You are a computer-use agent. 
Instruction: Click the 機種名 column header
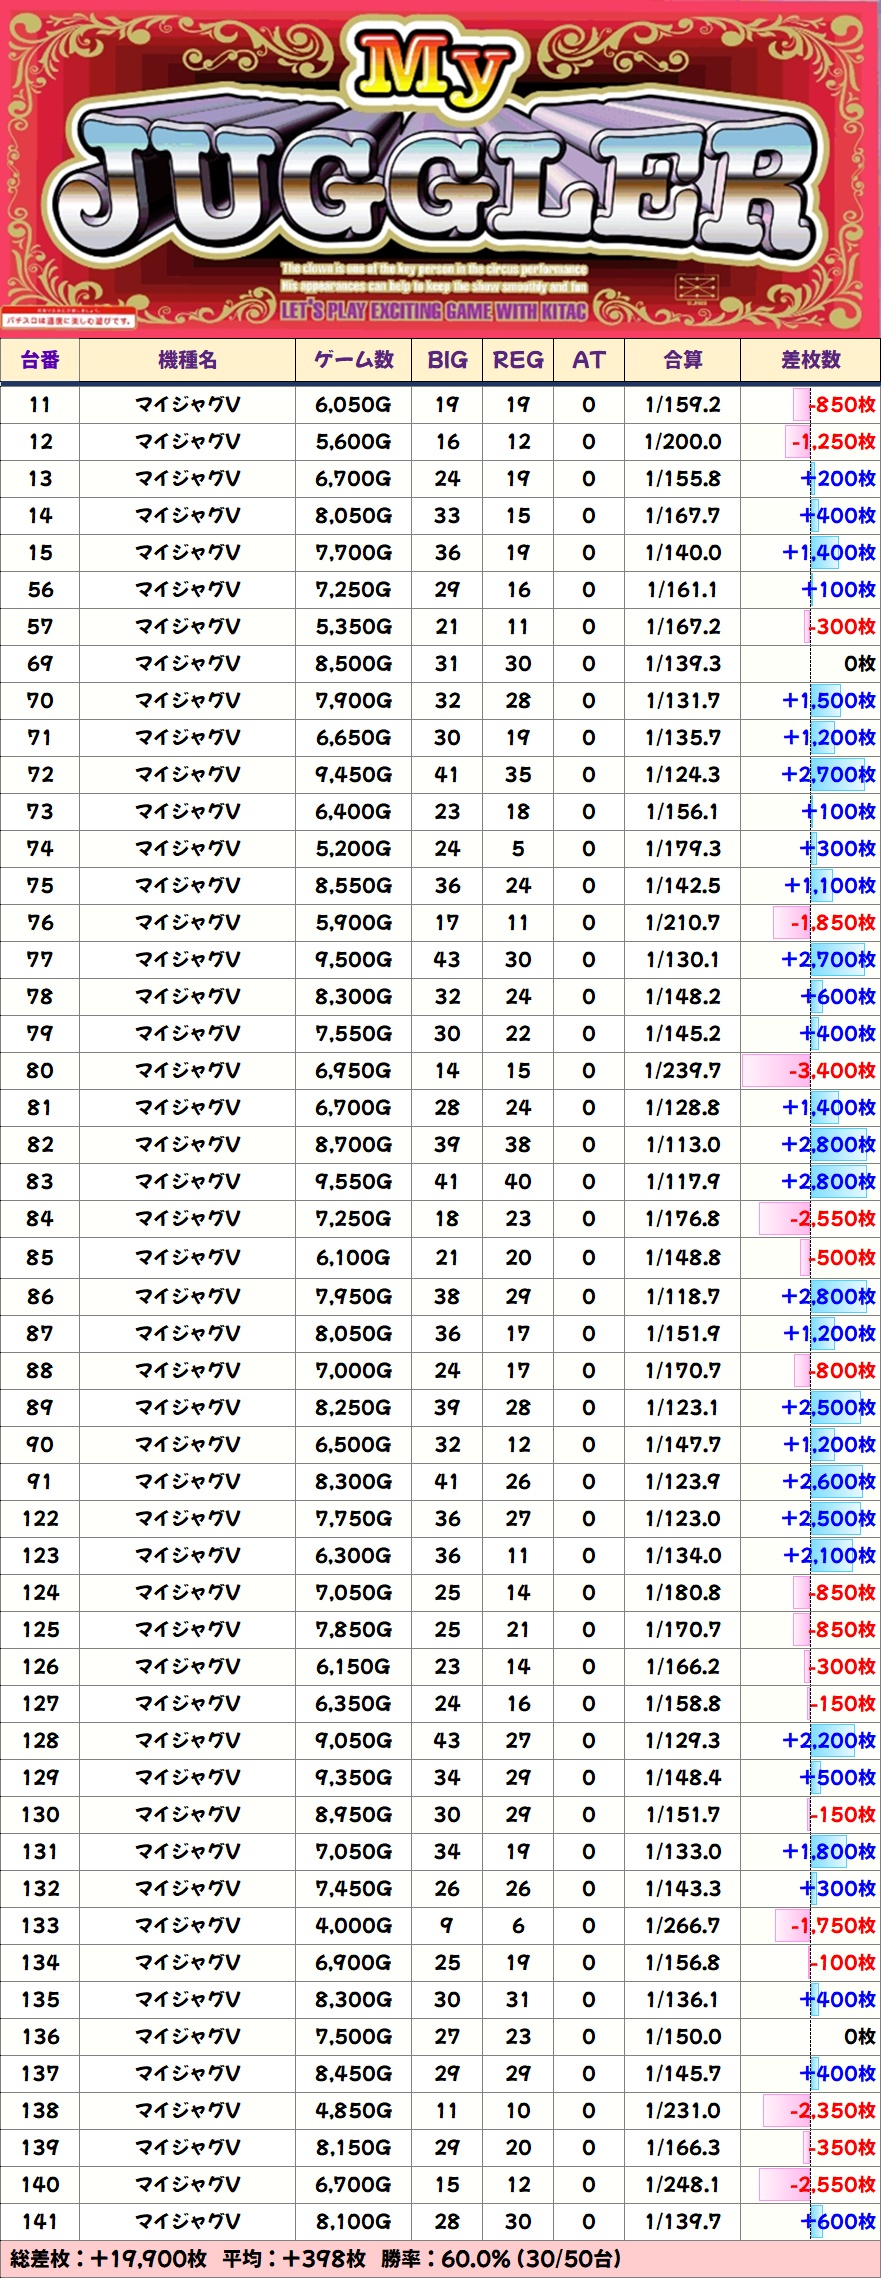tap(187, 360)
